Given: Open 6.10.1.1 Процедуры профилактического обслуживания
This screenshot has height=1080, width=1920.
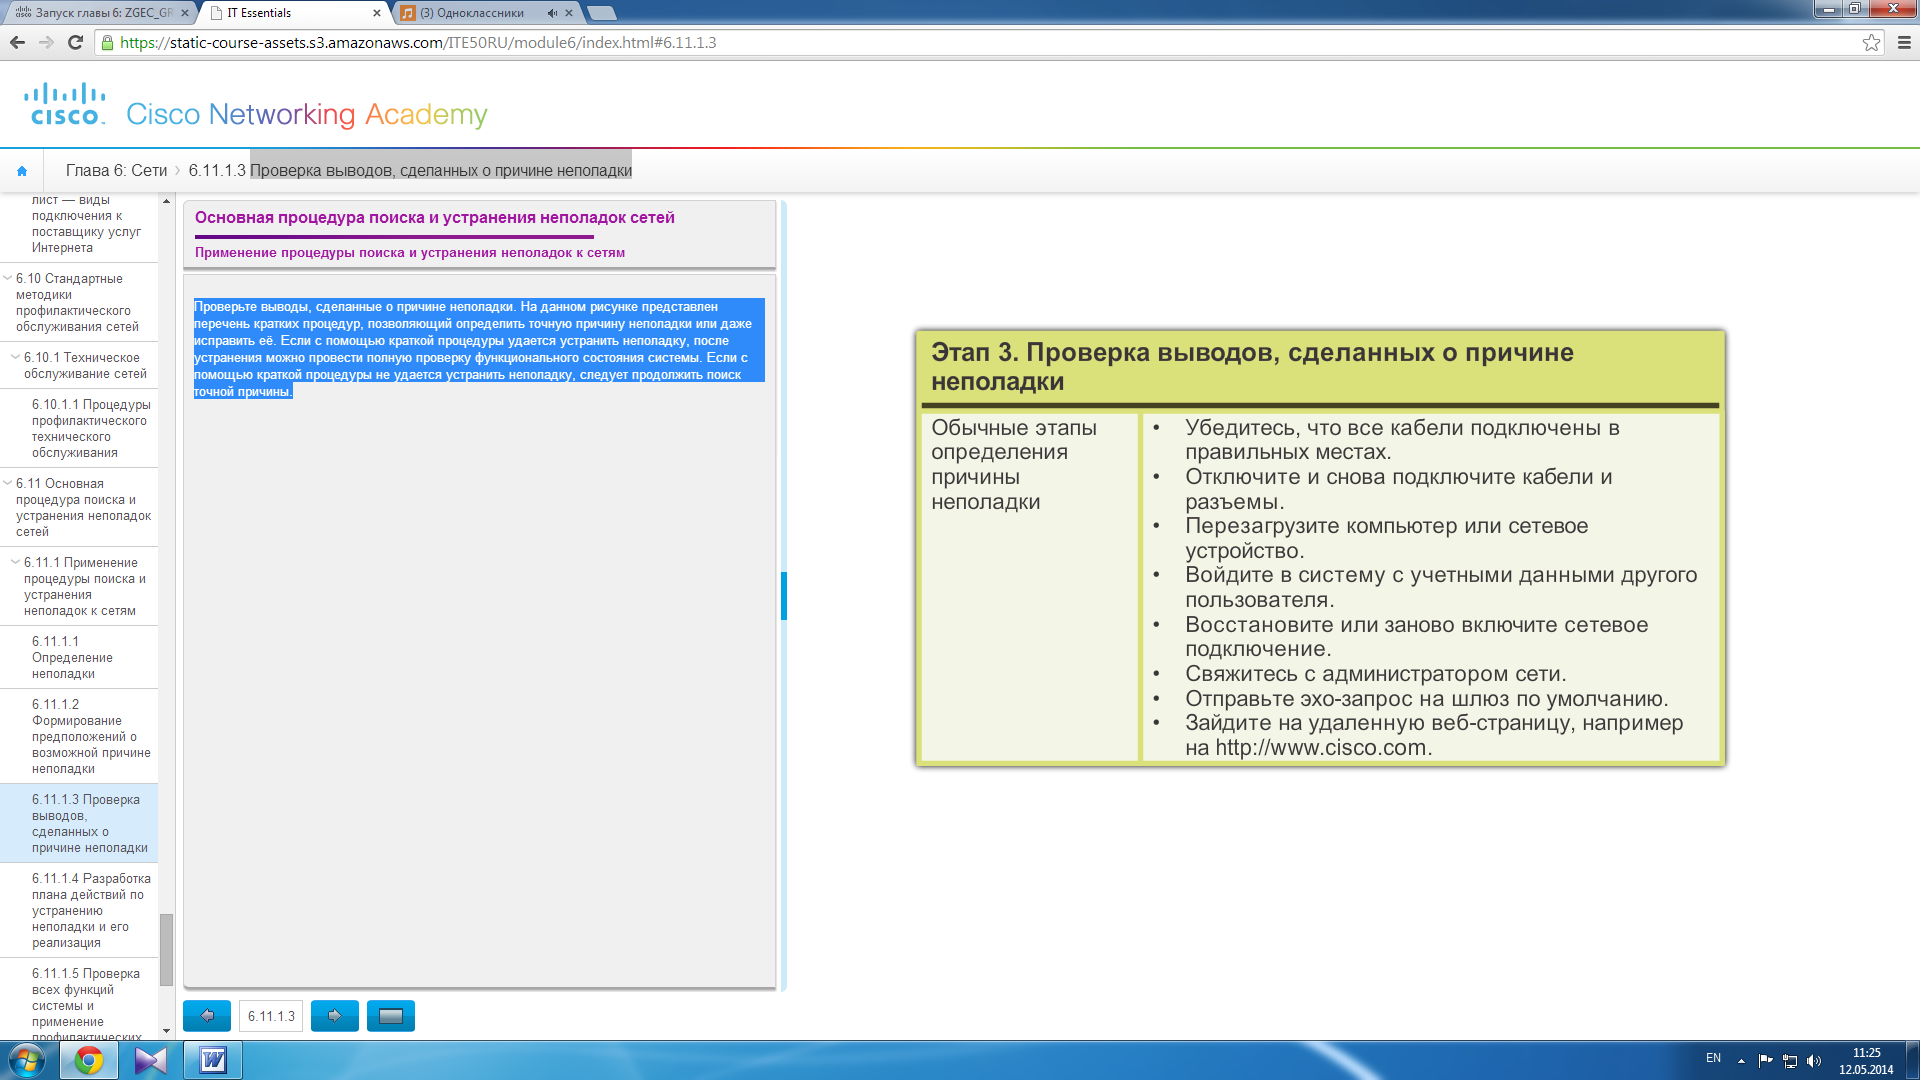Looking at the screenshot, I should click(x=90, y=429).
